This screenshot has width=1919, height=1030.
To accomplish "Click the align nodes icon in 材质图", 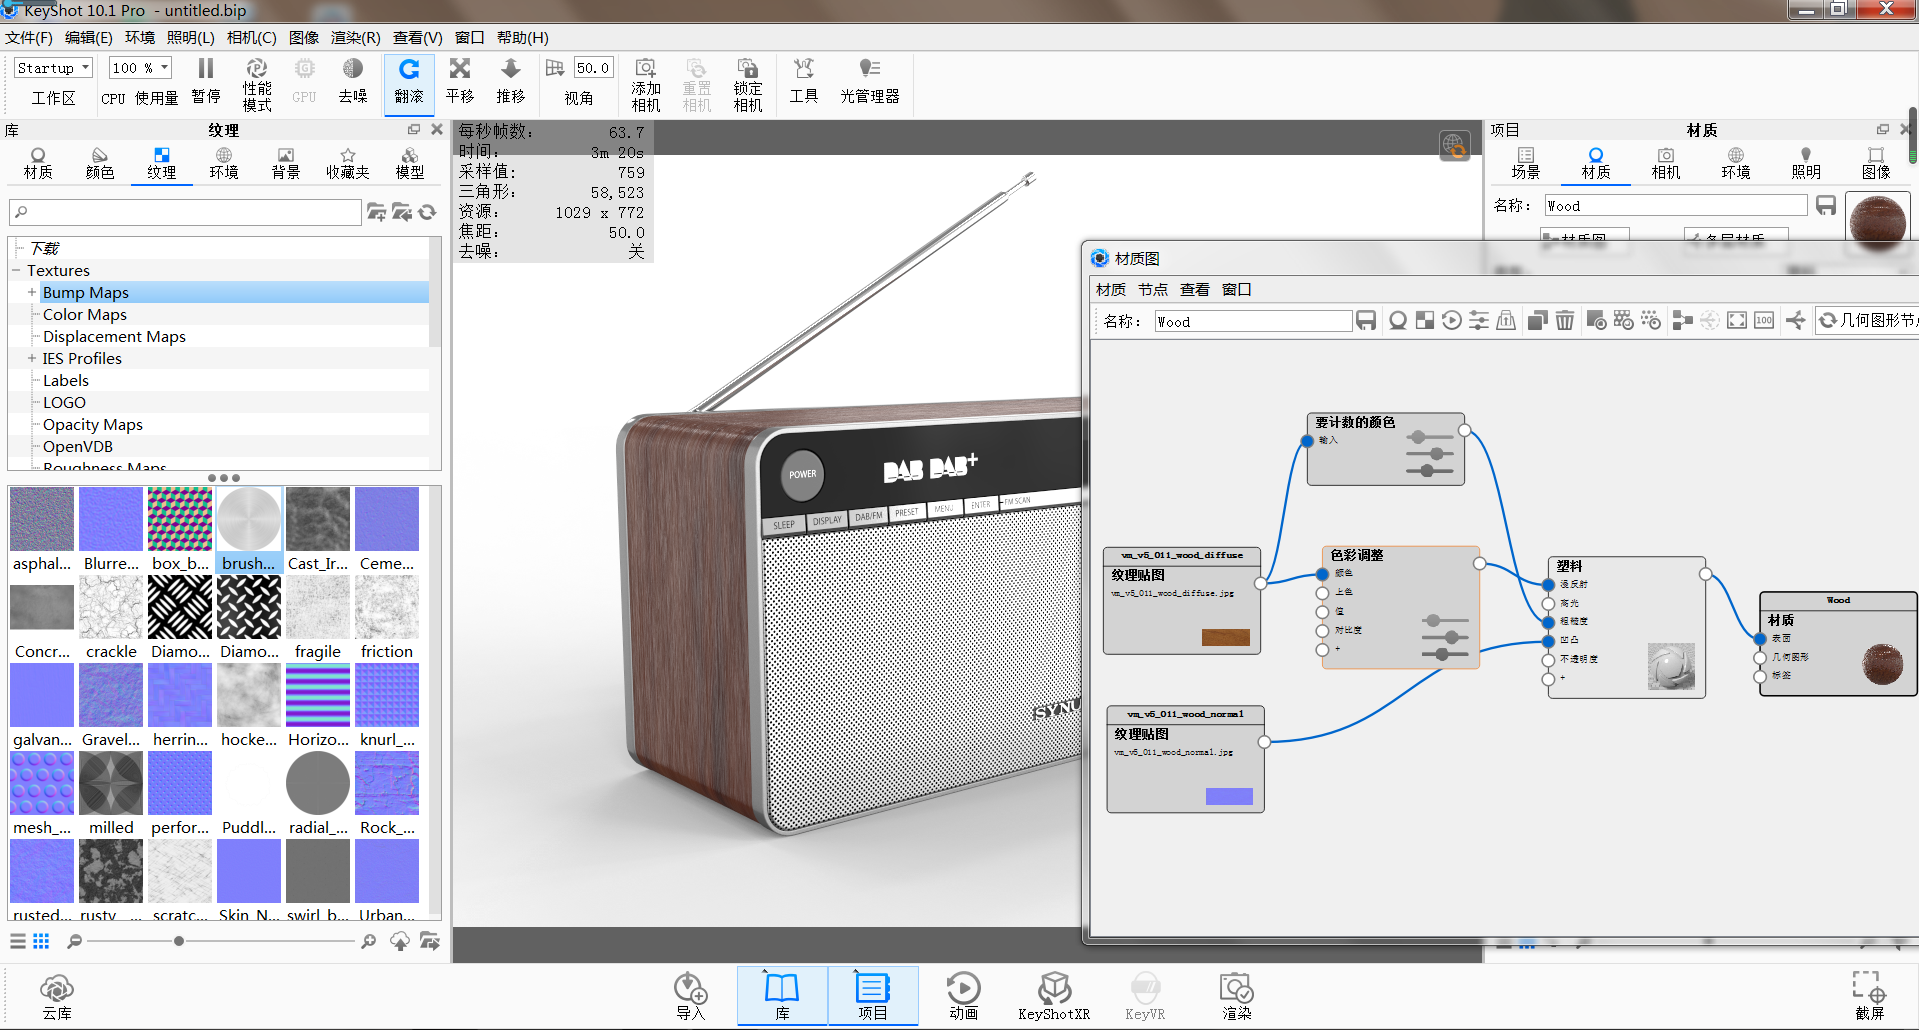I will [x=1683, y=320].
